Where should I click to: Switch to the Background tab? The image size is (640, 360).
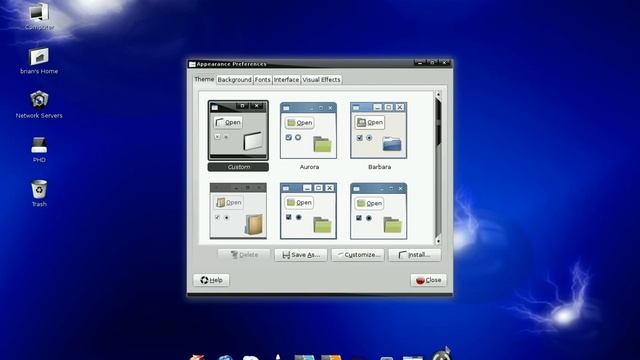234,80
